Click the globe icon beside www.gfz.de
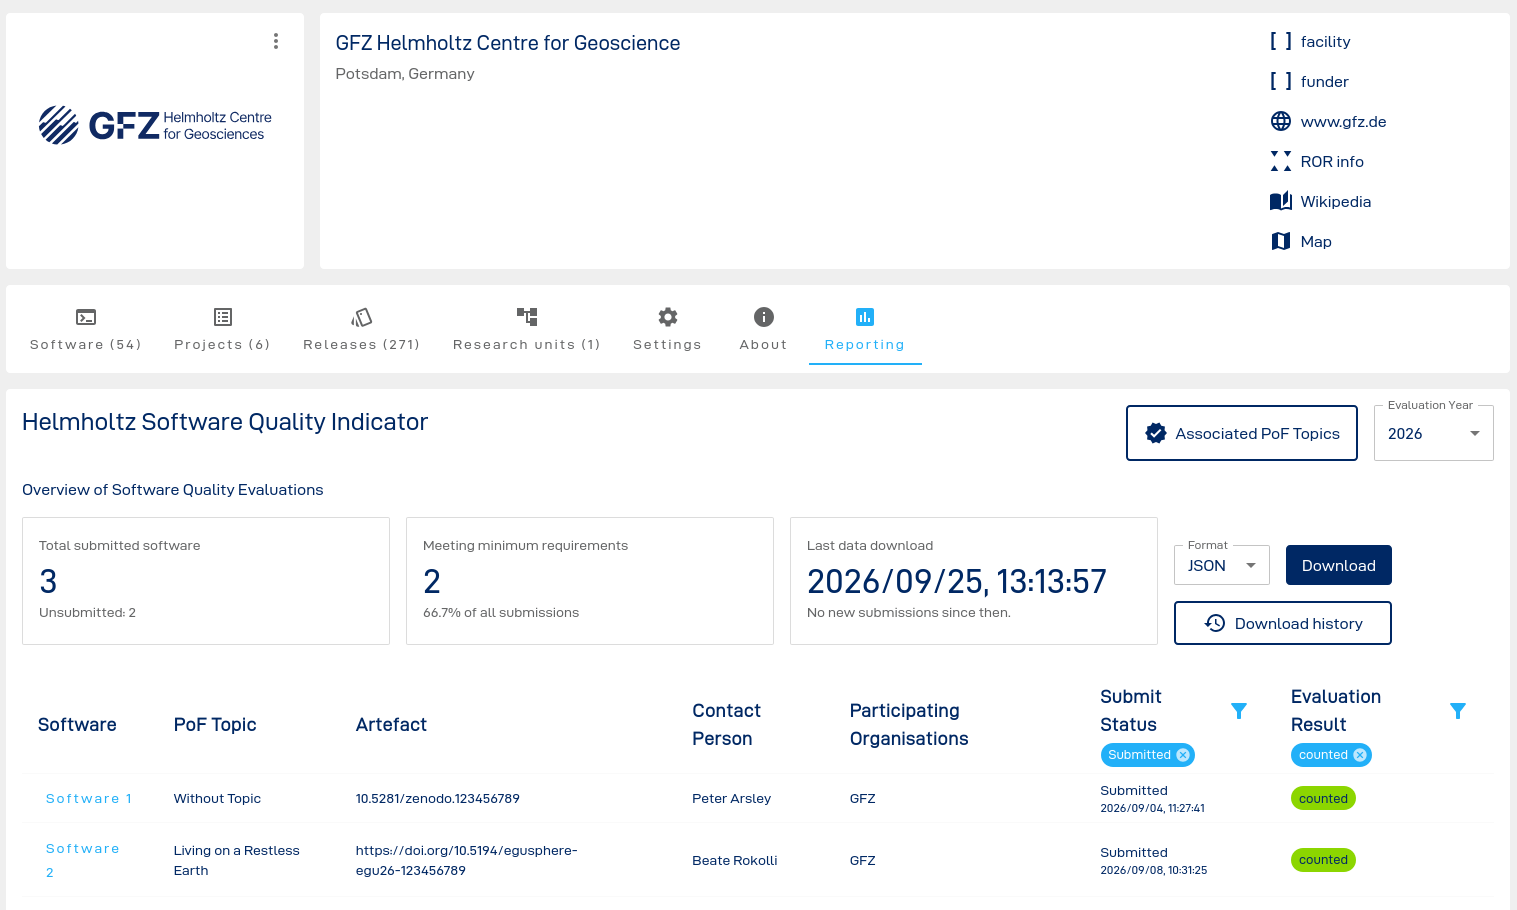Screen dimensions: 1517x910 point(1281,122)
